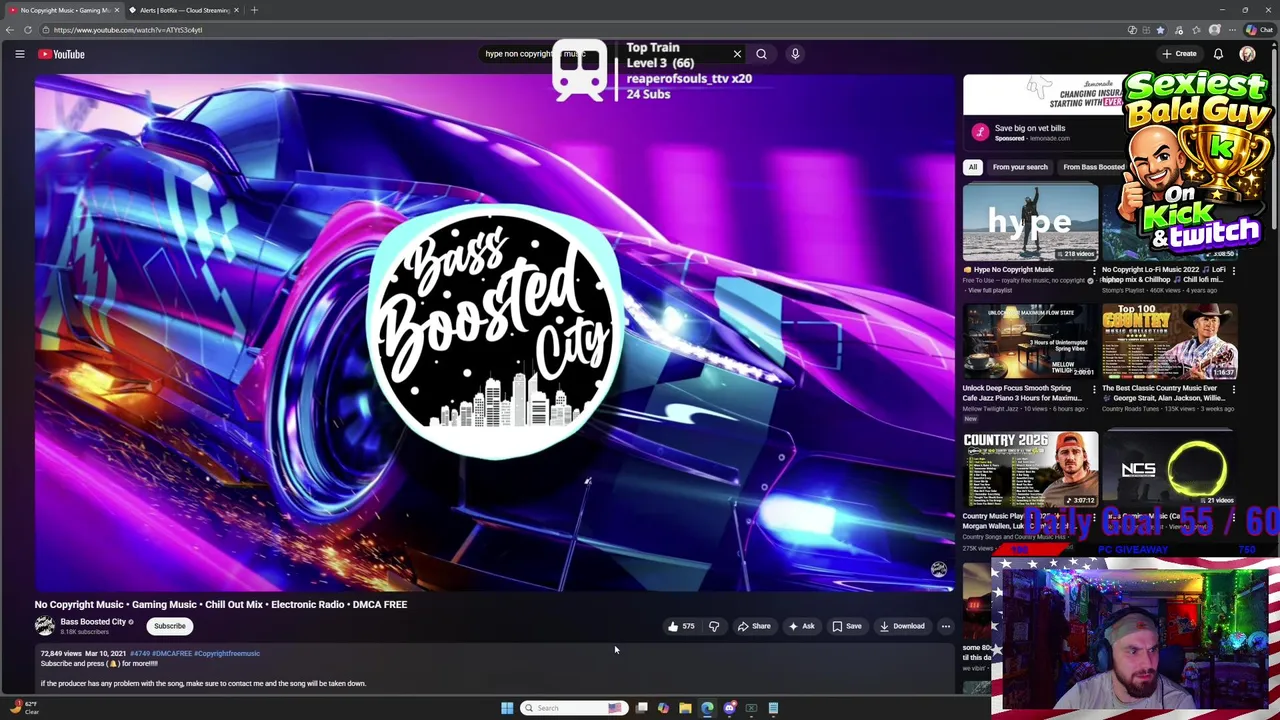This screenshot has width=1280, height=720.
Task: Select the From your search chip
Action: coord(1020,167)
